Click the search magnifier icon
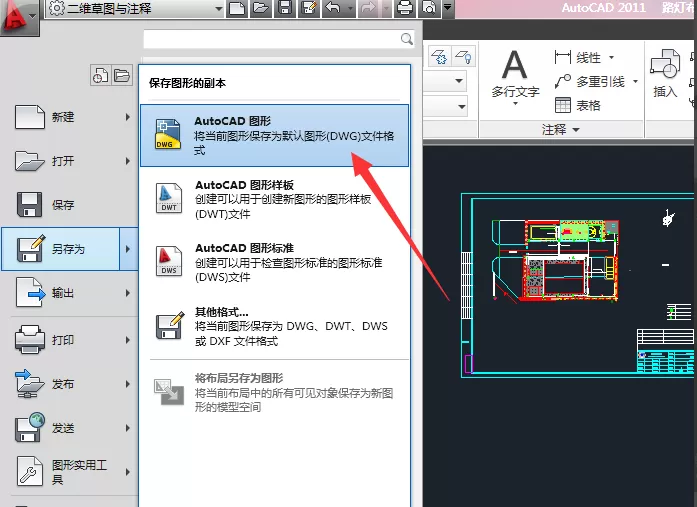Viewport: 697px width, 507px height. [x=406, y=39]
